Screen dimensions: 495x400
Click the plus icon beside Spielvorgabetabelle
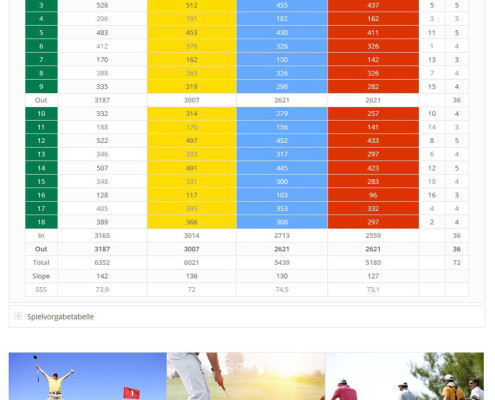pyautogui.click(x=18, y=316)
